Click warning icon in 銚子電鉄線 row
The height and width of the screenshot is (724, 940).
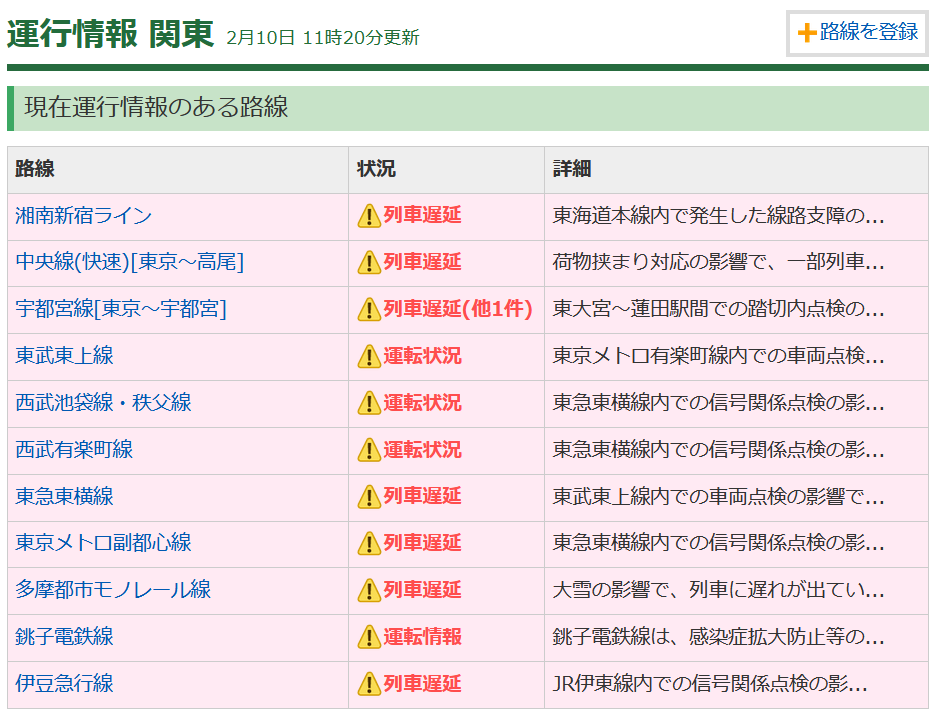tap(369, 637)
